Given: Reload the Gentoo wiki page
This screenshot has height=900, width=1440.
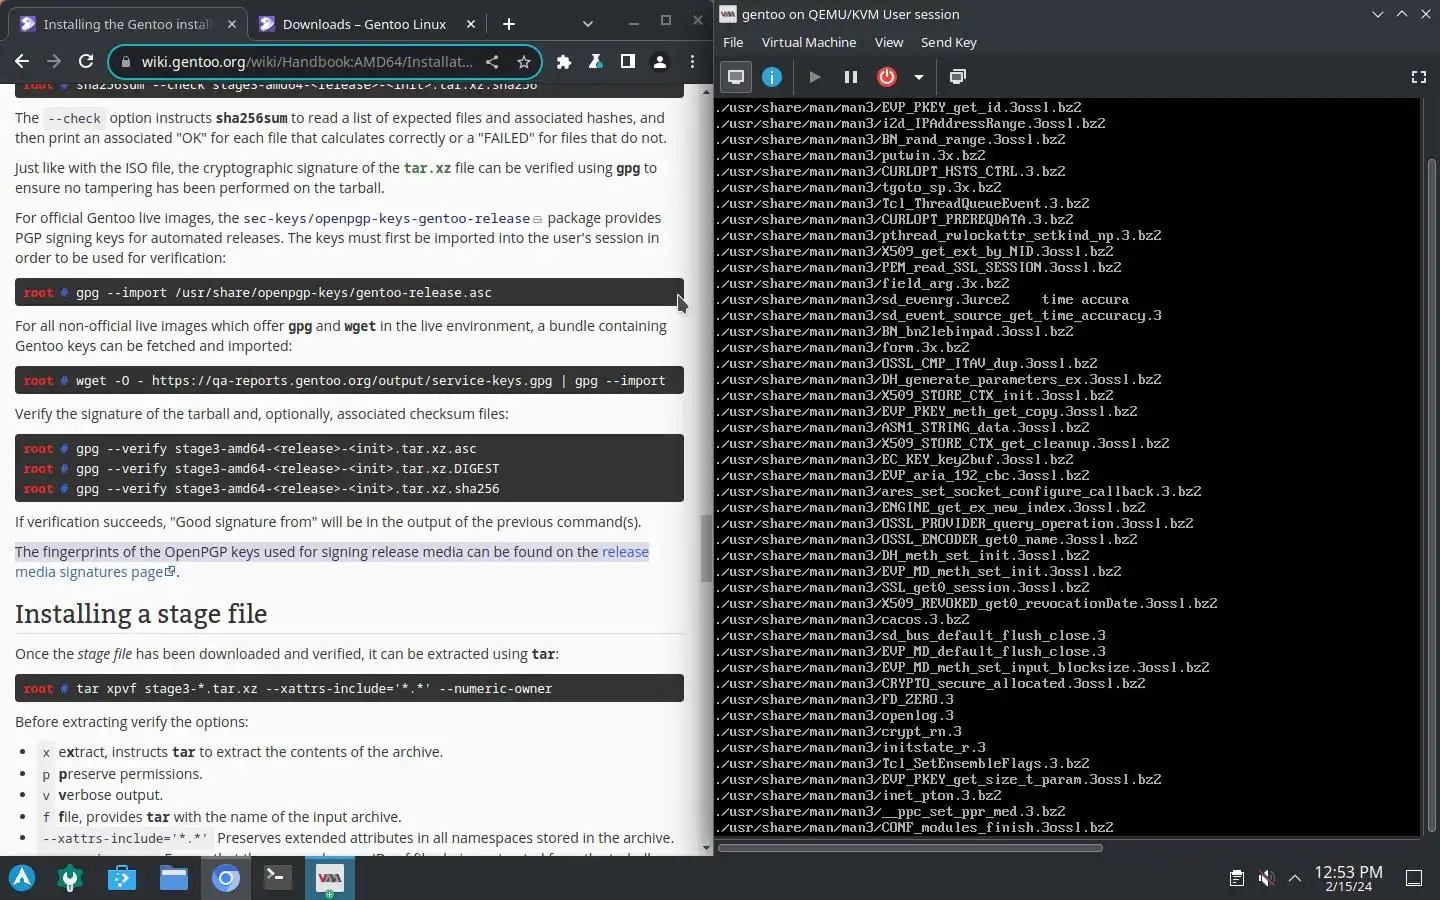Looking at the screenshot, I should tap(86, 62).
